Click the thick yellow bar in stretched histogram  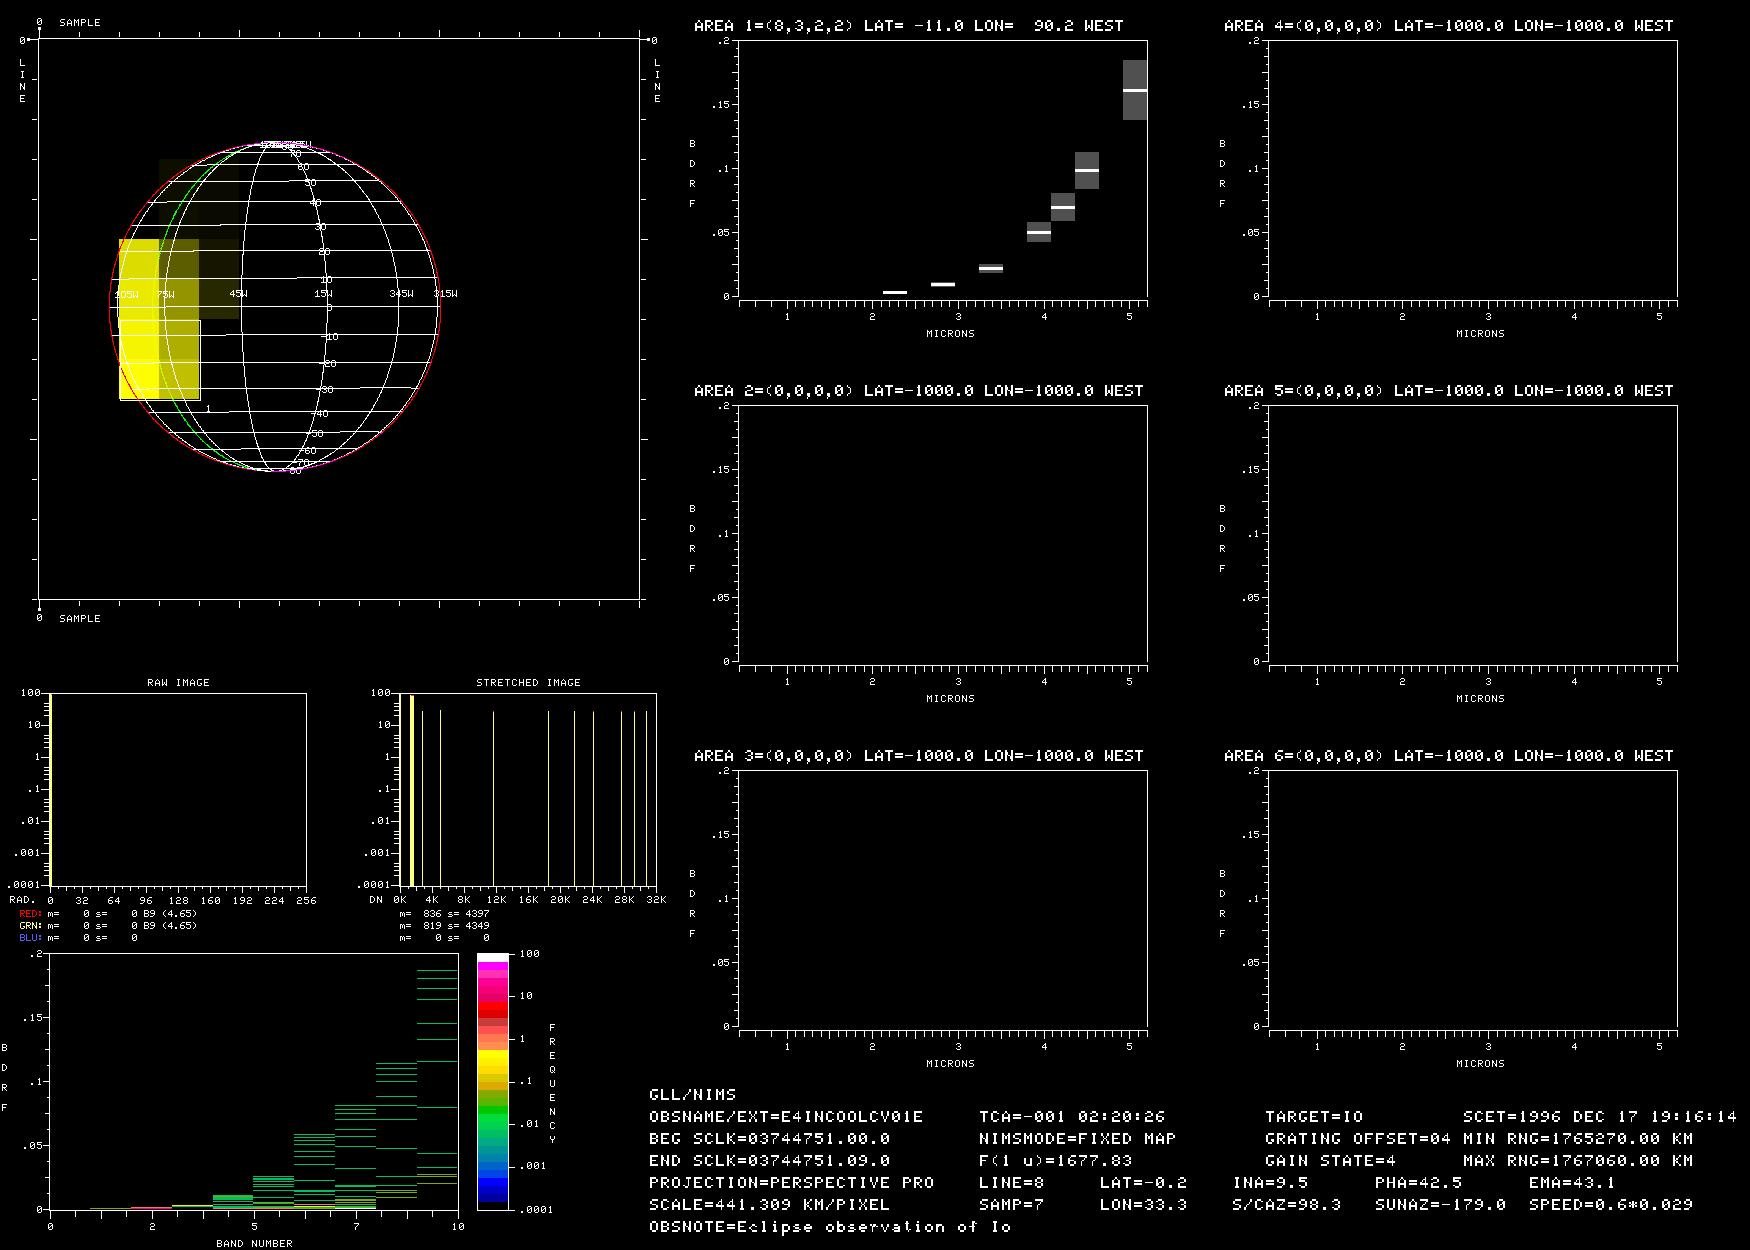[x=411, y=790]
